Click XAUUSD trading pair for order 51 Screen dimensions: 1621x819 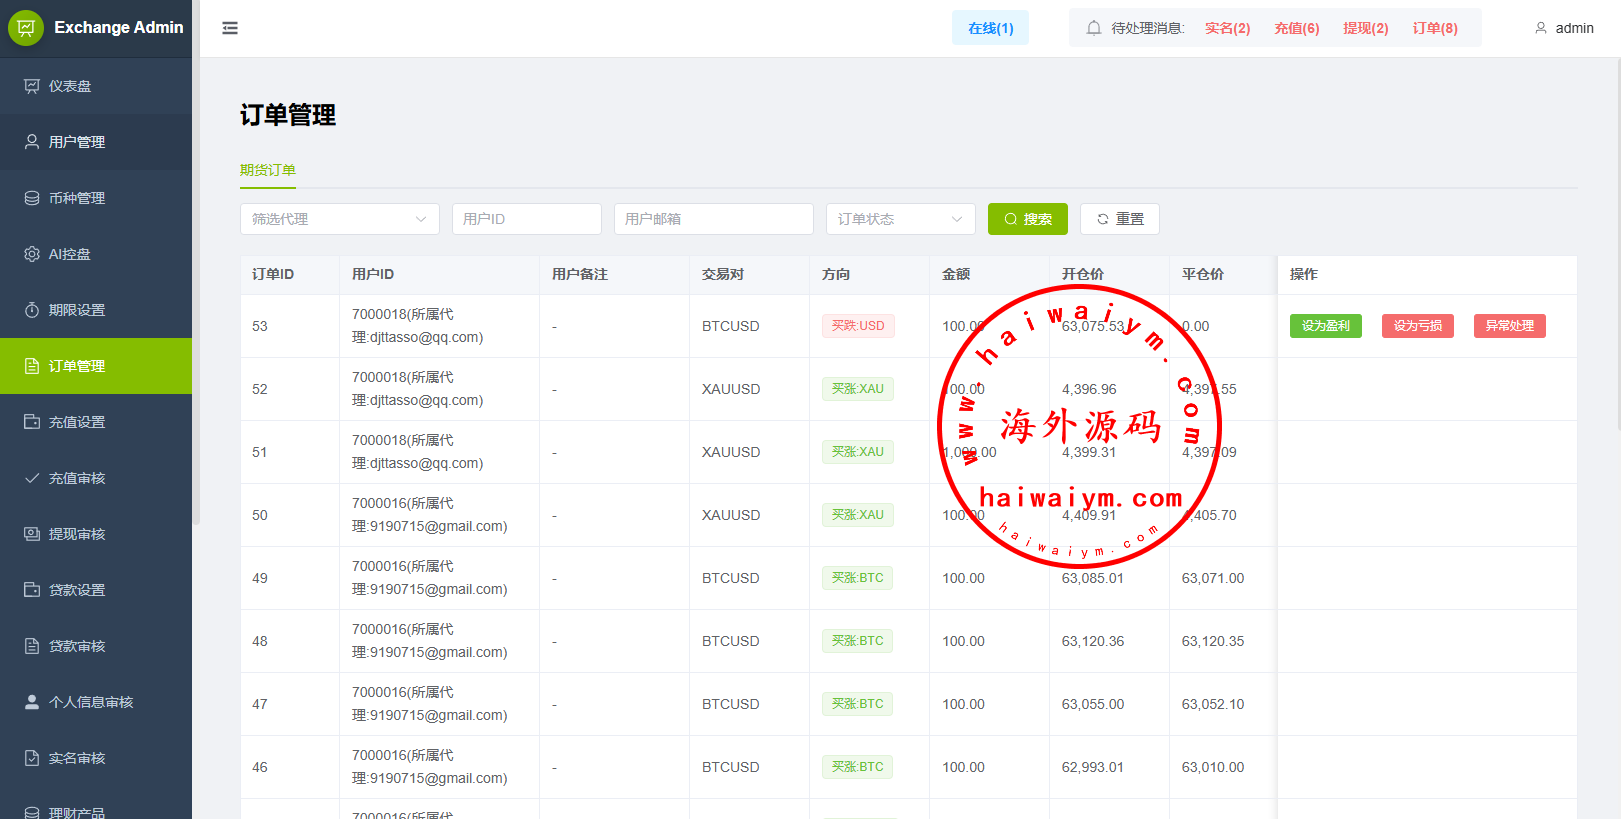click(731, 452)
